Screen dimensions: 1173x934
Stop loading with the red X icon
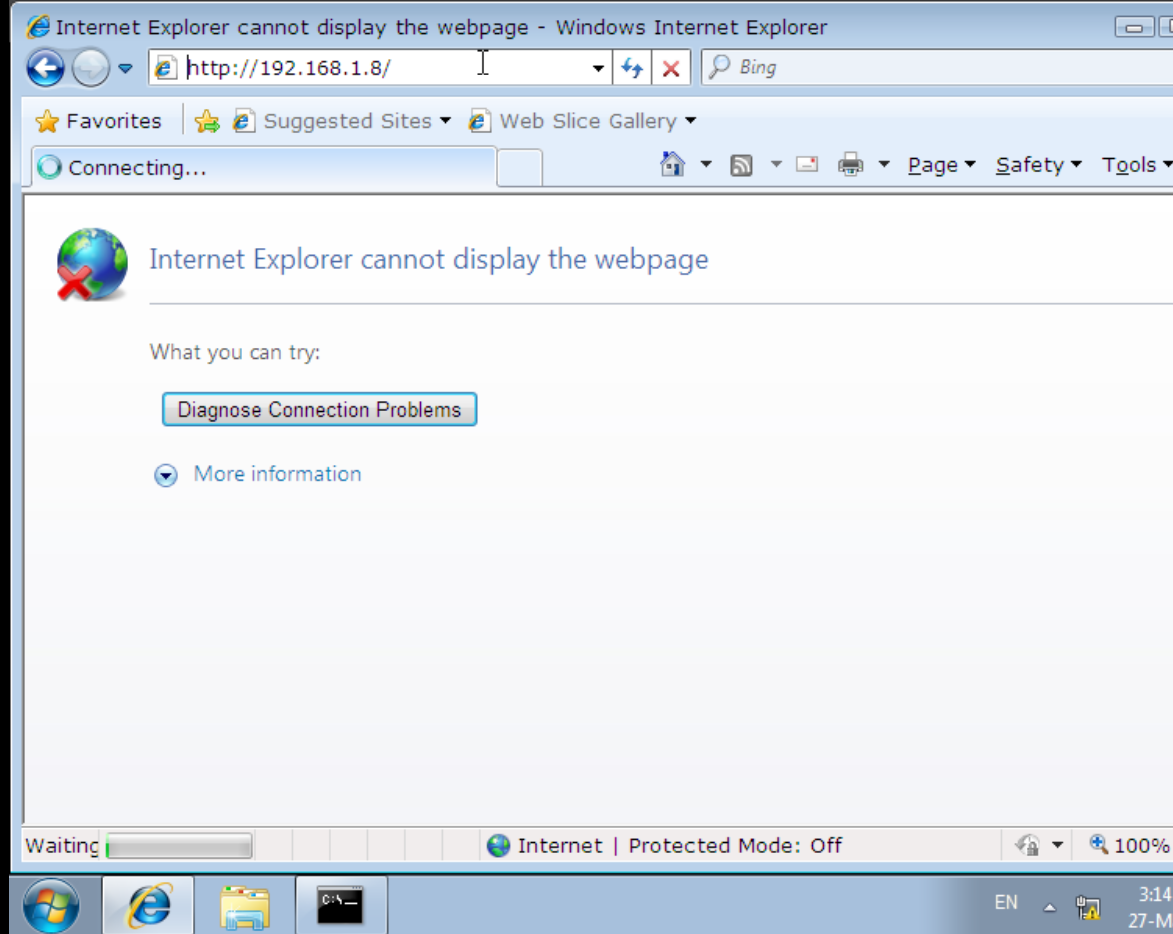tap(671, 68)
